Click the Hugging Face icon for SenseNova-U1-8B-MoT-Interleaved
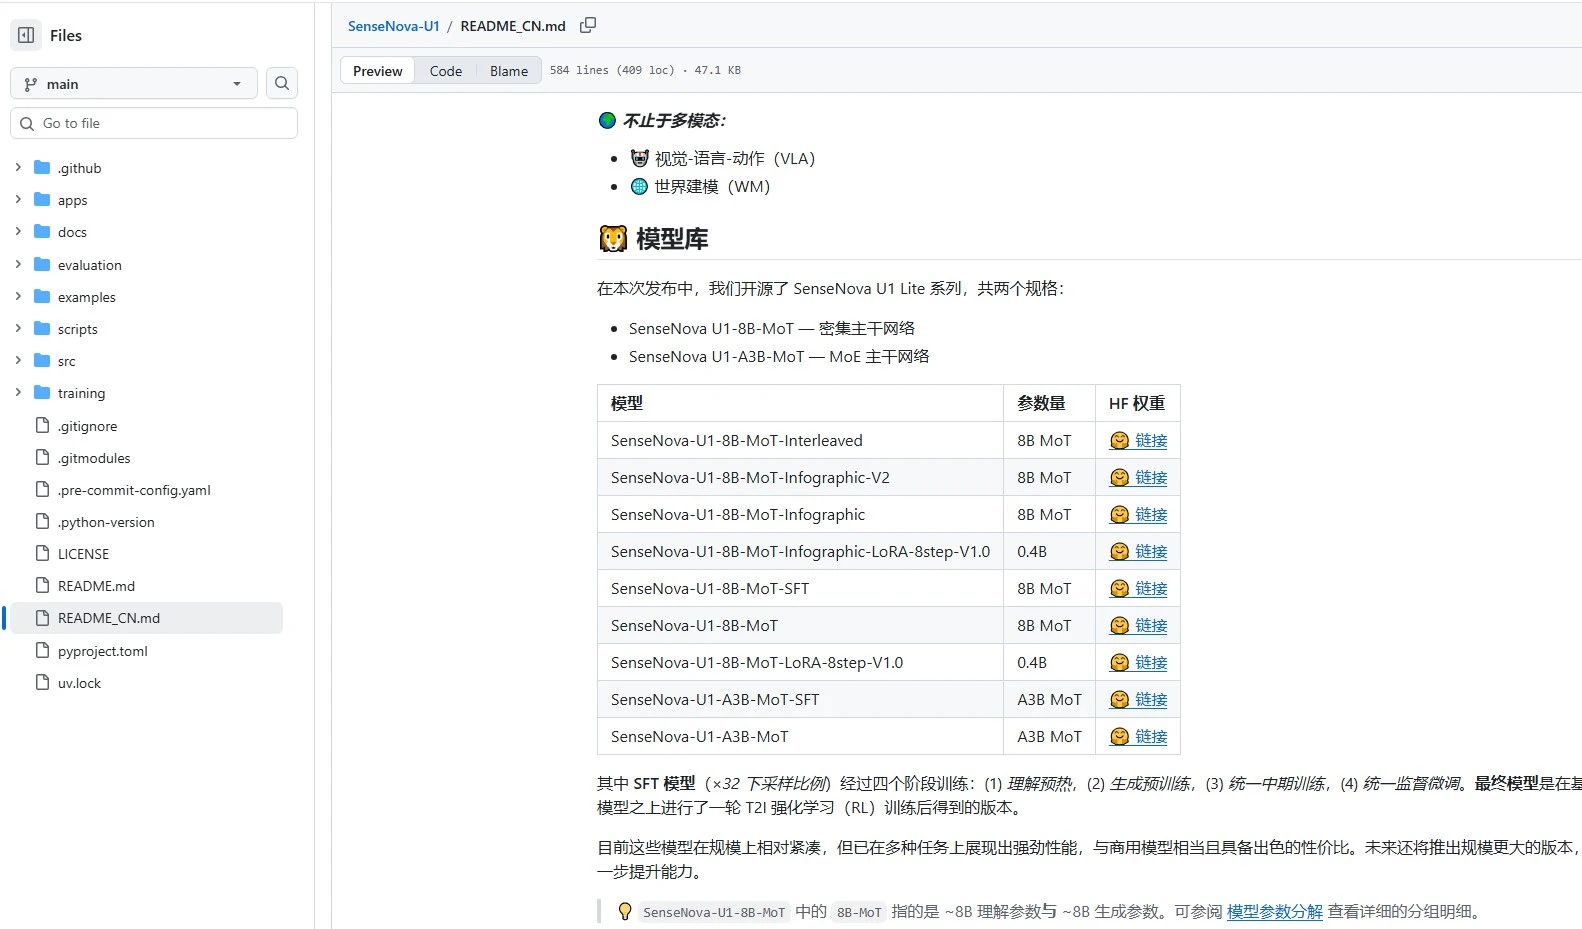Screen dimensions: 1582x929 [1120, 441]
